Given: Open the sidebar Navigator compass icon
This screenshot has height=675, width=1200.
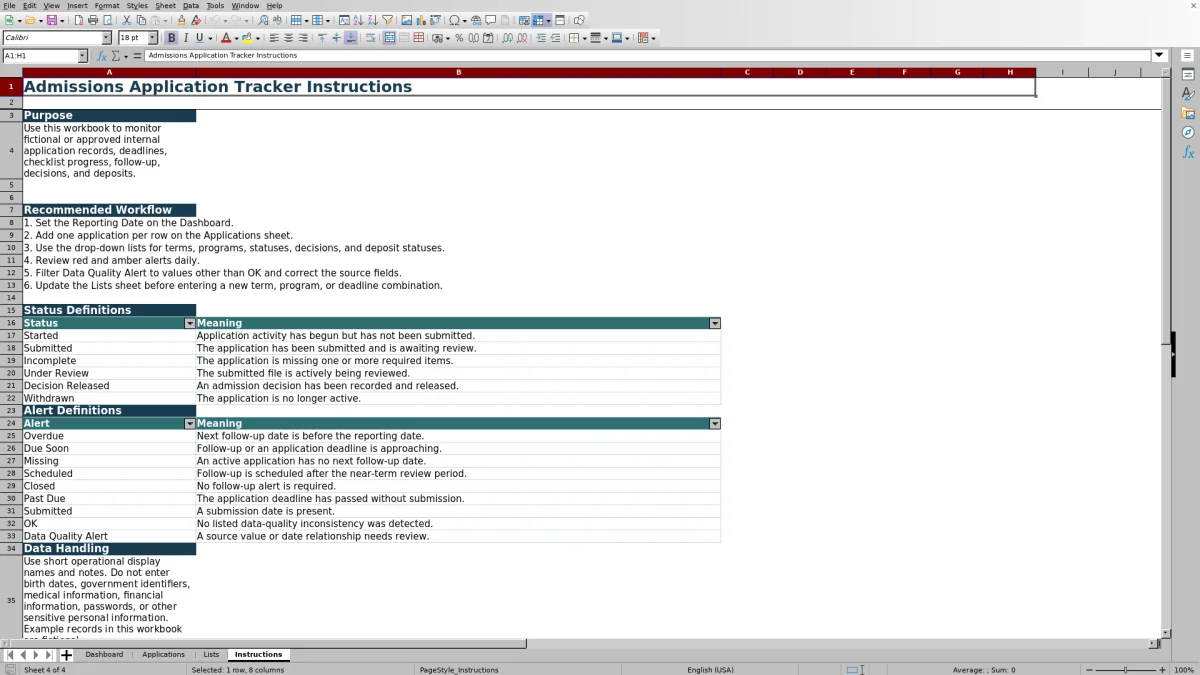Looking at the screenshot, I should coord(1188,132).
